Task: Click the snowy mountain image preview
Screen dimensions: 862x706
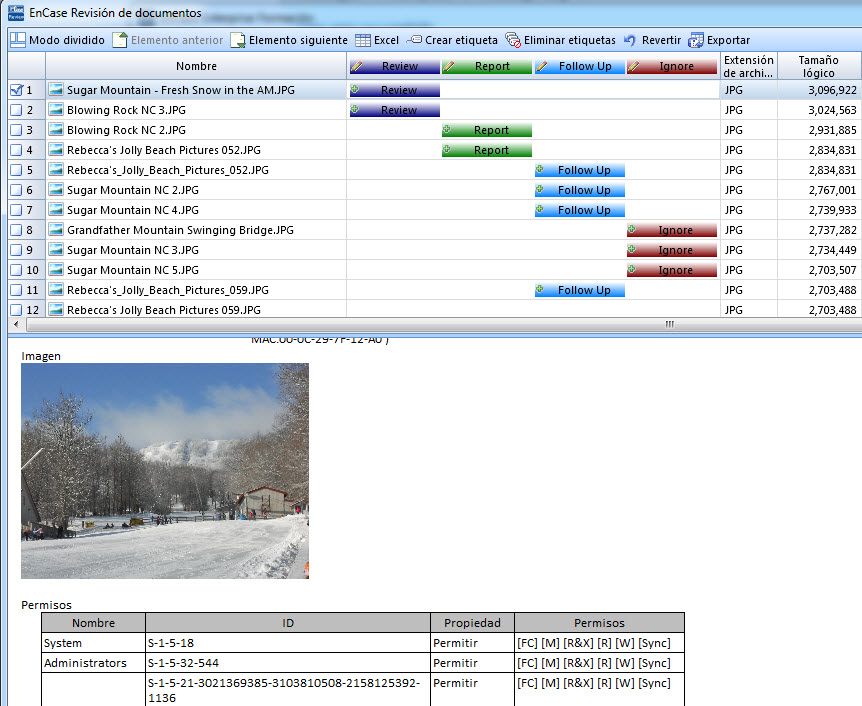Action: (x=165, y=471)
